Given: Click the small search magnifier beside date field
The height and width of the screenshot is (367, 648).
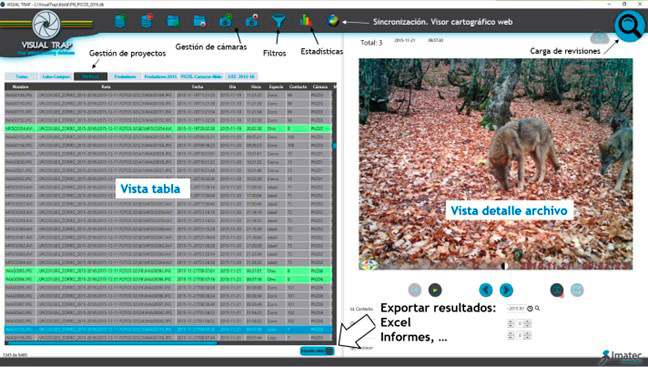Looking at the screenshot, I should pos(537,308).
